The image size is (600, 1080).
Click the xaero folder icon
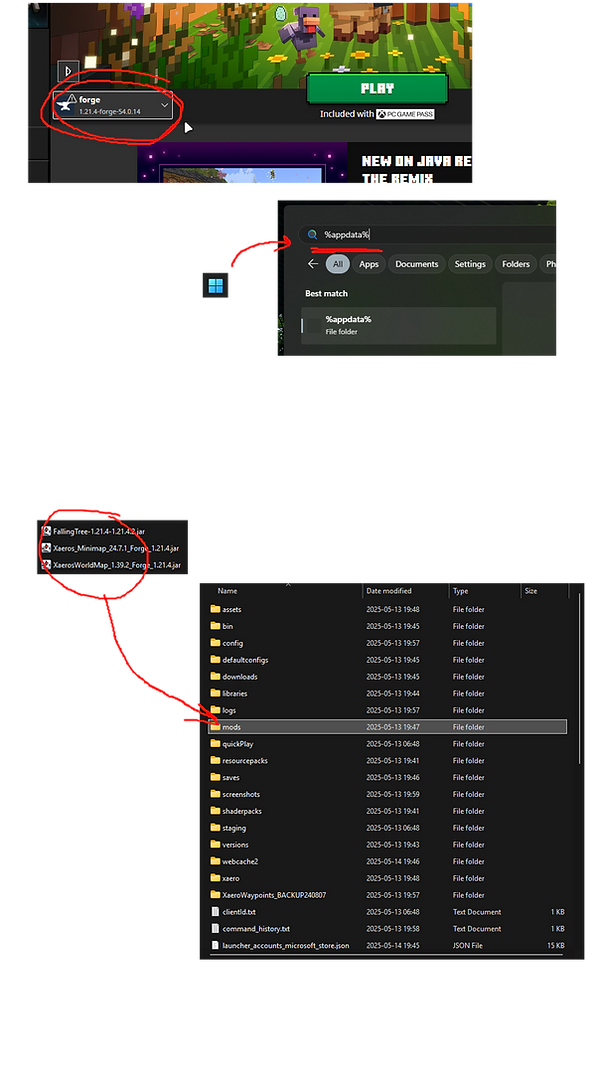tap(215, 878)
